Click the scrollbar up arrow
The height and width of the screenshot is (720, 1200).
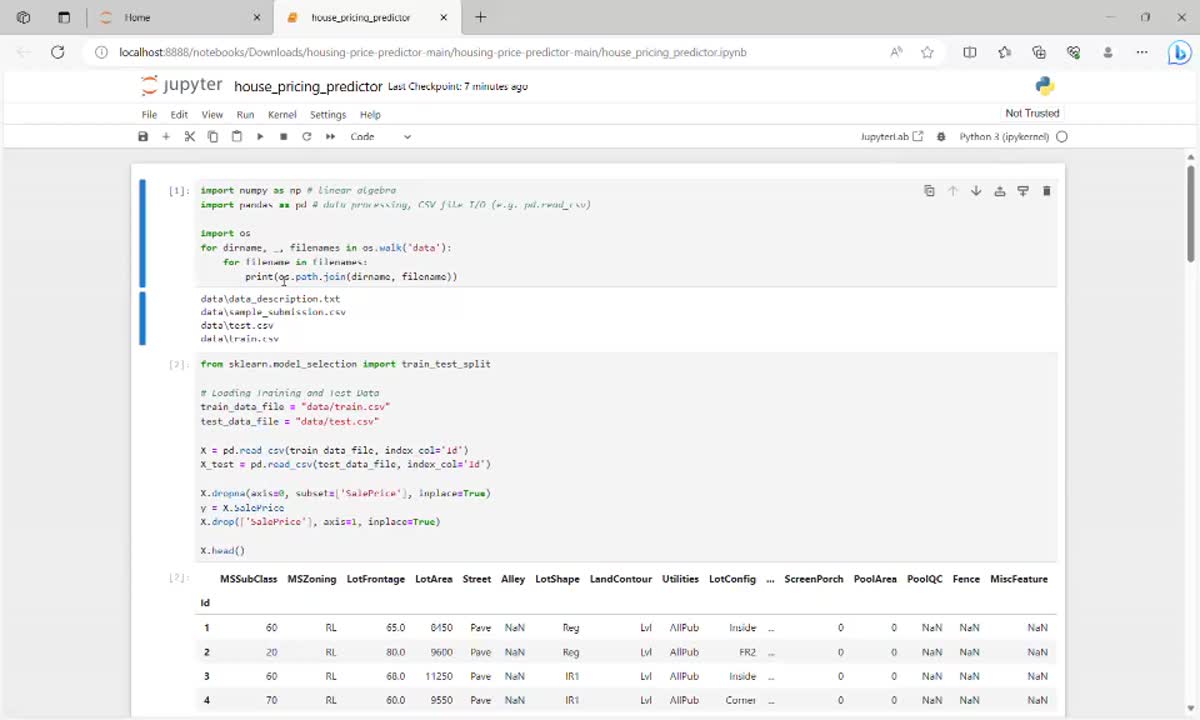coord(1191,158)
